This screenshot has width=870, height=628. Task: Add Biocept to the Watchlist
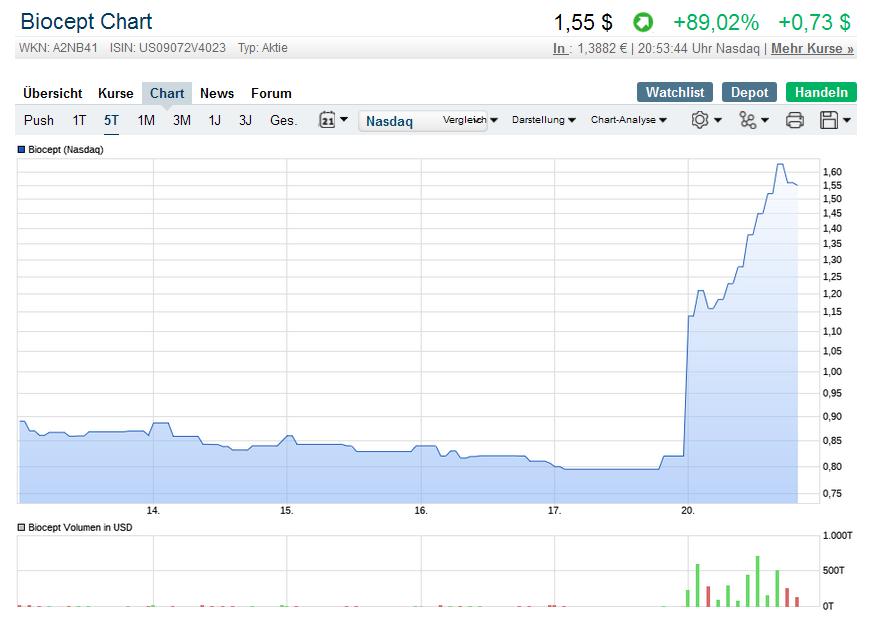(x=674, y=91)
